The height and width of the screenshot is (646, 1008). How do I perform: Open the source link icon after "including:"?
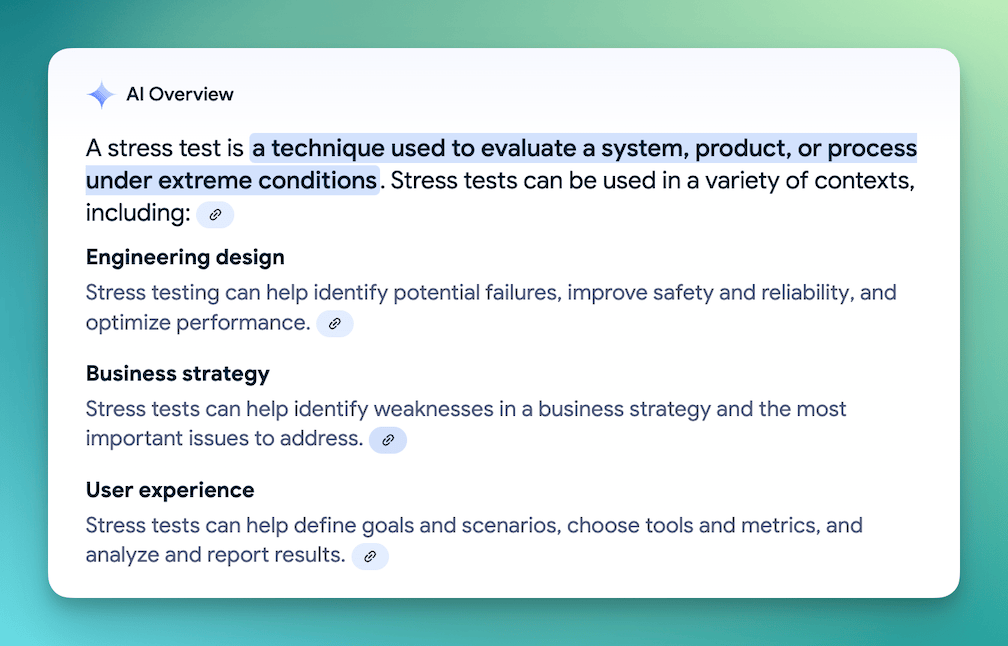click(x=215, y=215)
